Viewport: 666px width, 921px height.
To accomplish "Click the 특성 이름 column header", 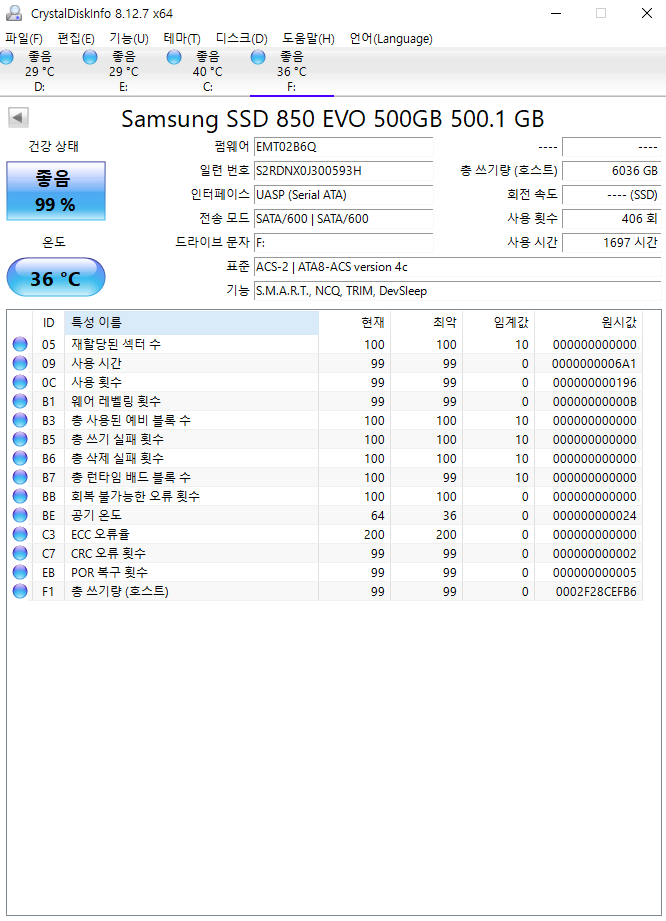I will (x=191, y=322).
